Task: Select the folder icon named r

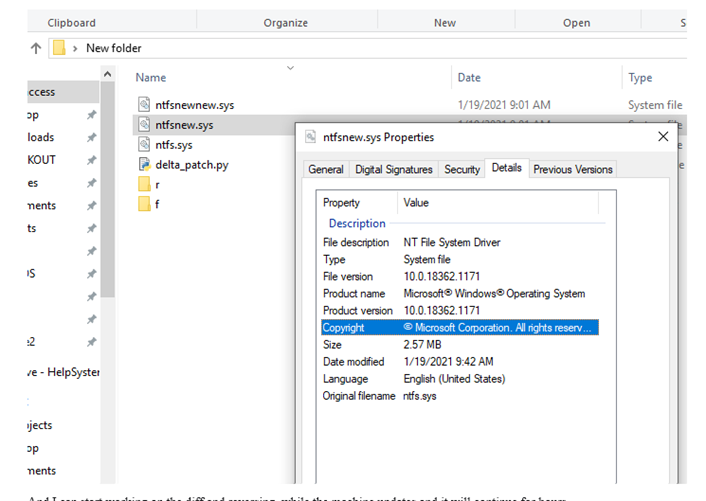Action: click(x=144, y=184)
